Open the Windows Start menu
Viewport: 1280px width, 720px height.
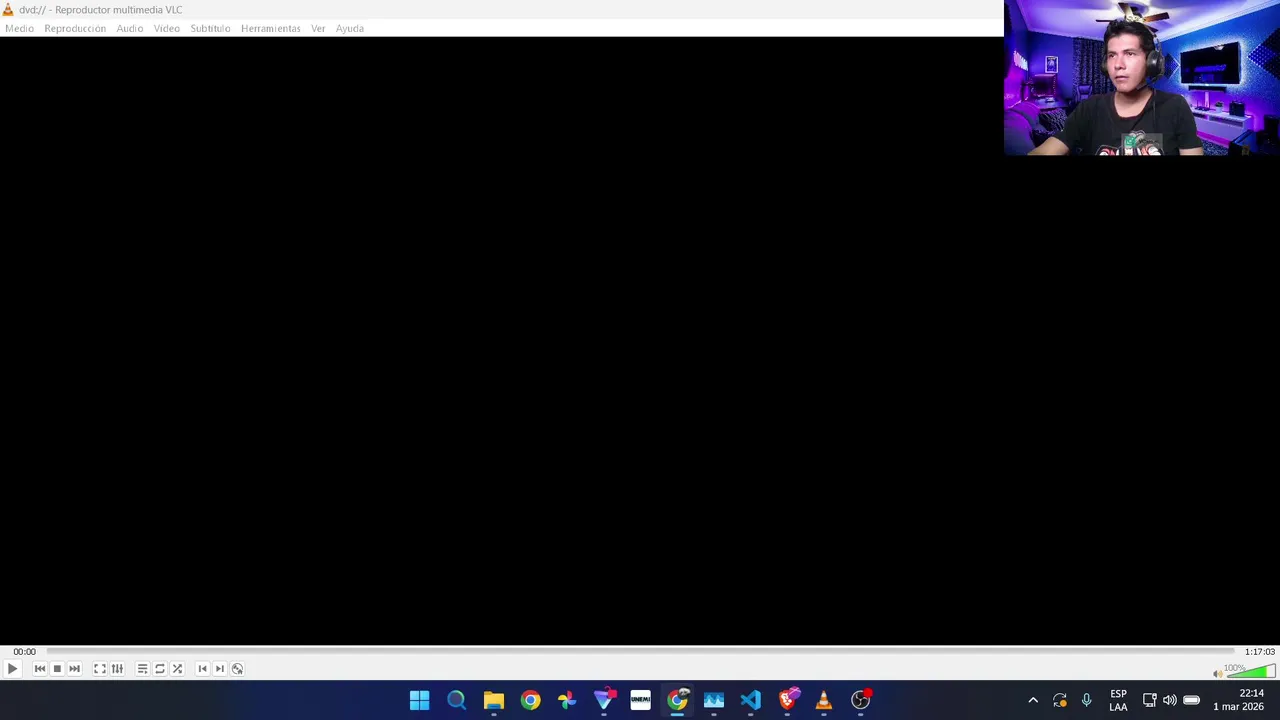click(420, 700)
